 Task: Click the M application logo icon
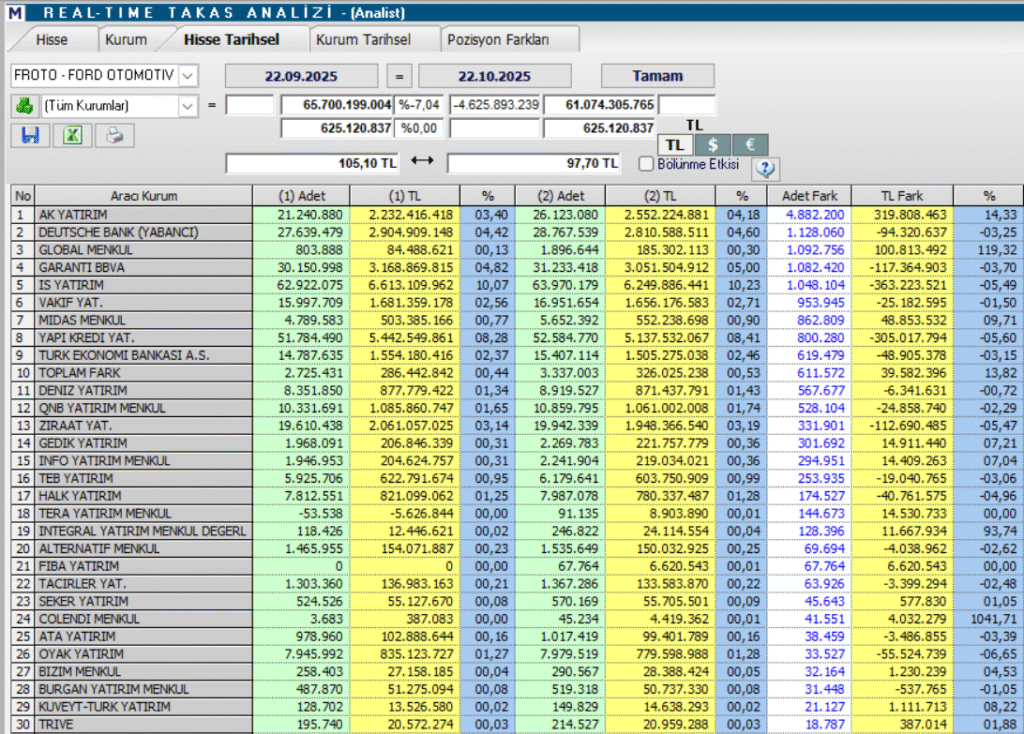click(15, 13)
